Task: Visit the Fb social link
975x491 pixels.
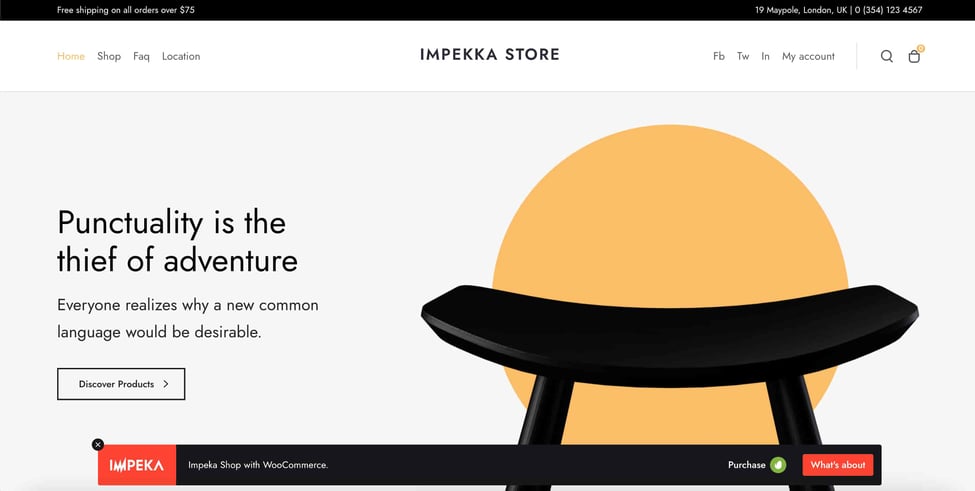Action: tap(719, 57)
